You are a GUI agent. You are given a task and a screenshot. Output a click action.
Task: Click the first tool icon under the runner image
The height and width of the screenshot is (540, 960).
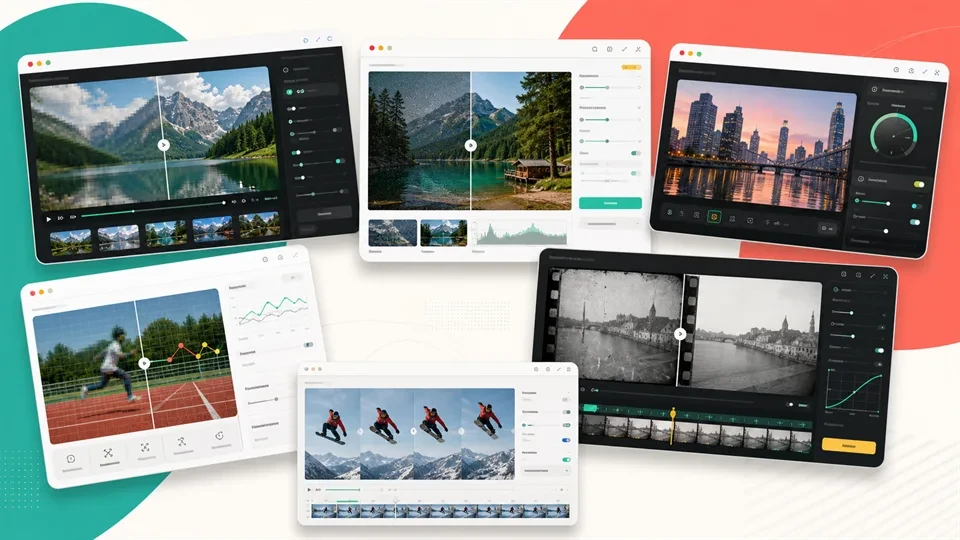coord(71,459)
